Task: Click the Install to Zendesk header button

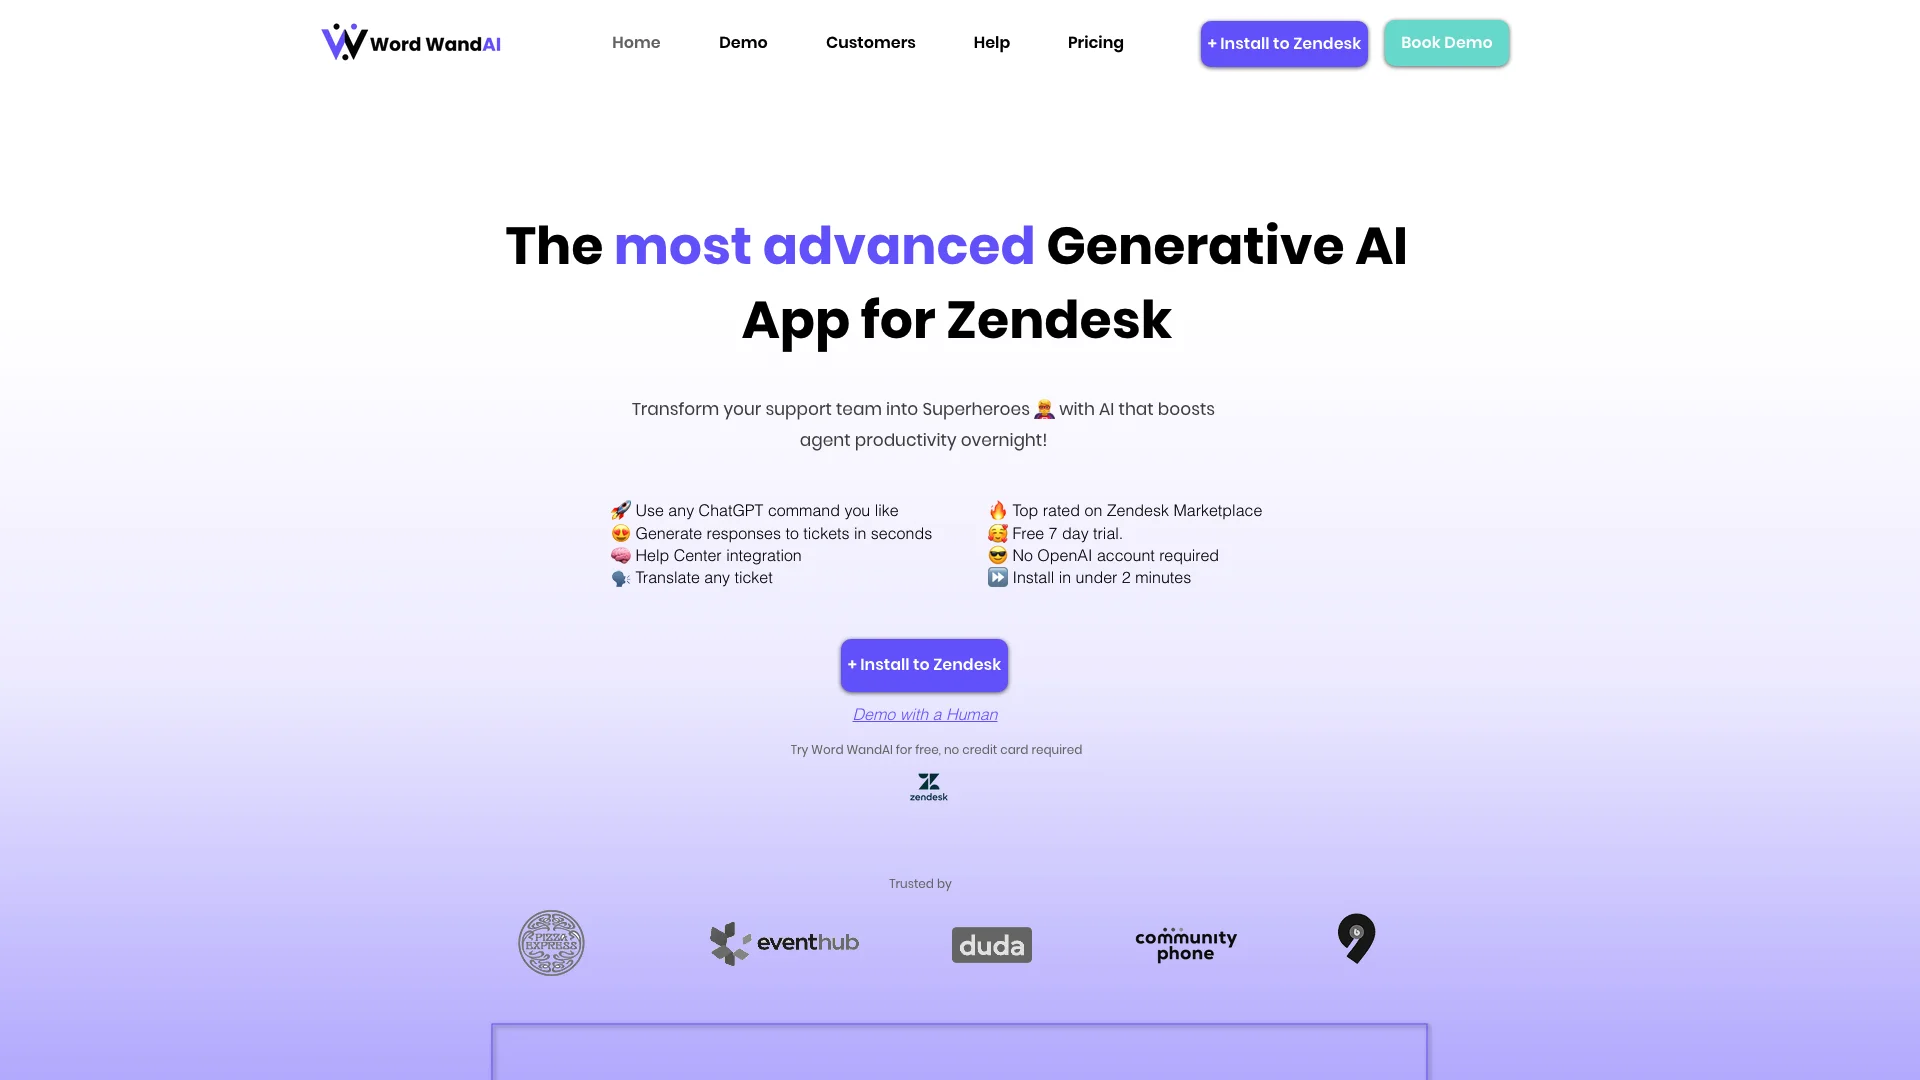Action: pyautogui.click(x=1284, y=42)
